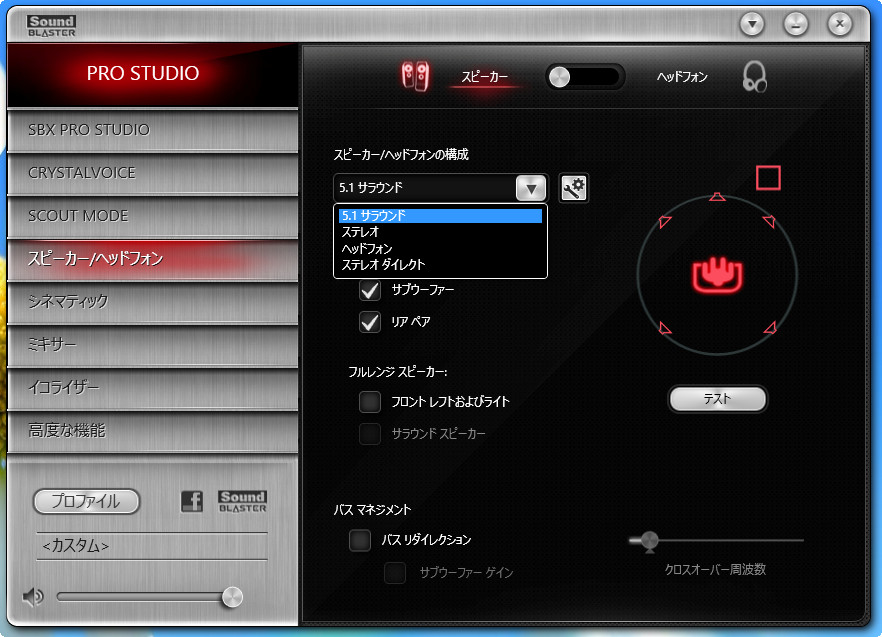Uncheck the リア ペア checkbox
The width and height of the screenshot is (882, 637).
(x=370, y=322)
